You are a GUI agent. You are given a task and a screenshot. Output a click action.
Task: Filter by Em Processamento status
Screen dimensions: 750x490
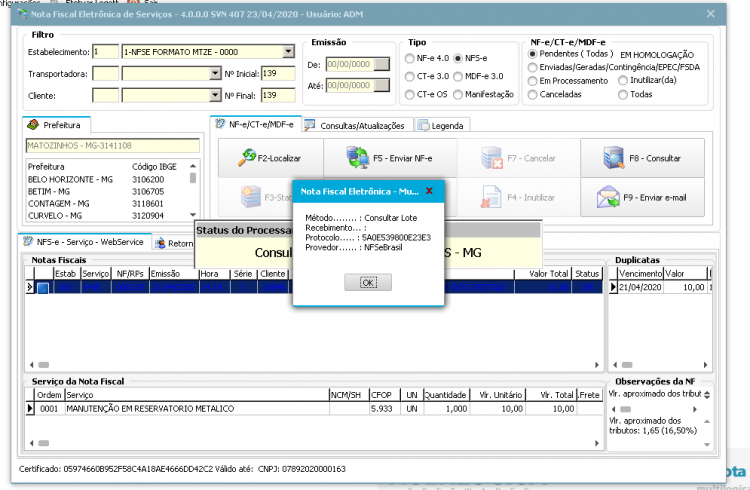(532, 81)
